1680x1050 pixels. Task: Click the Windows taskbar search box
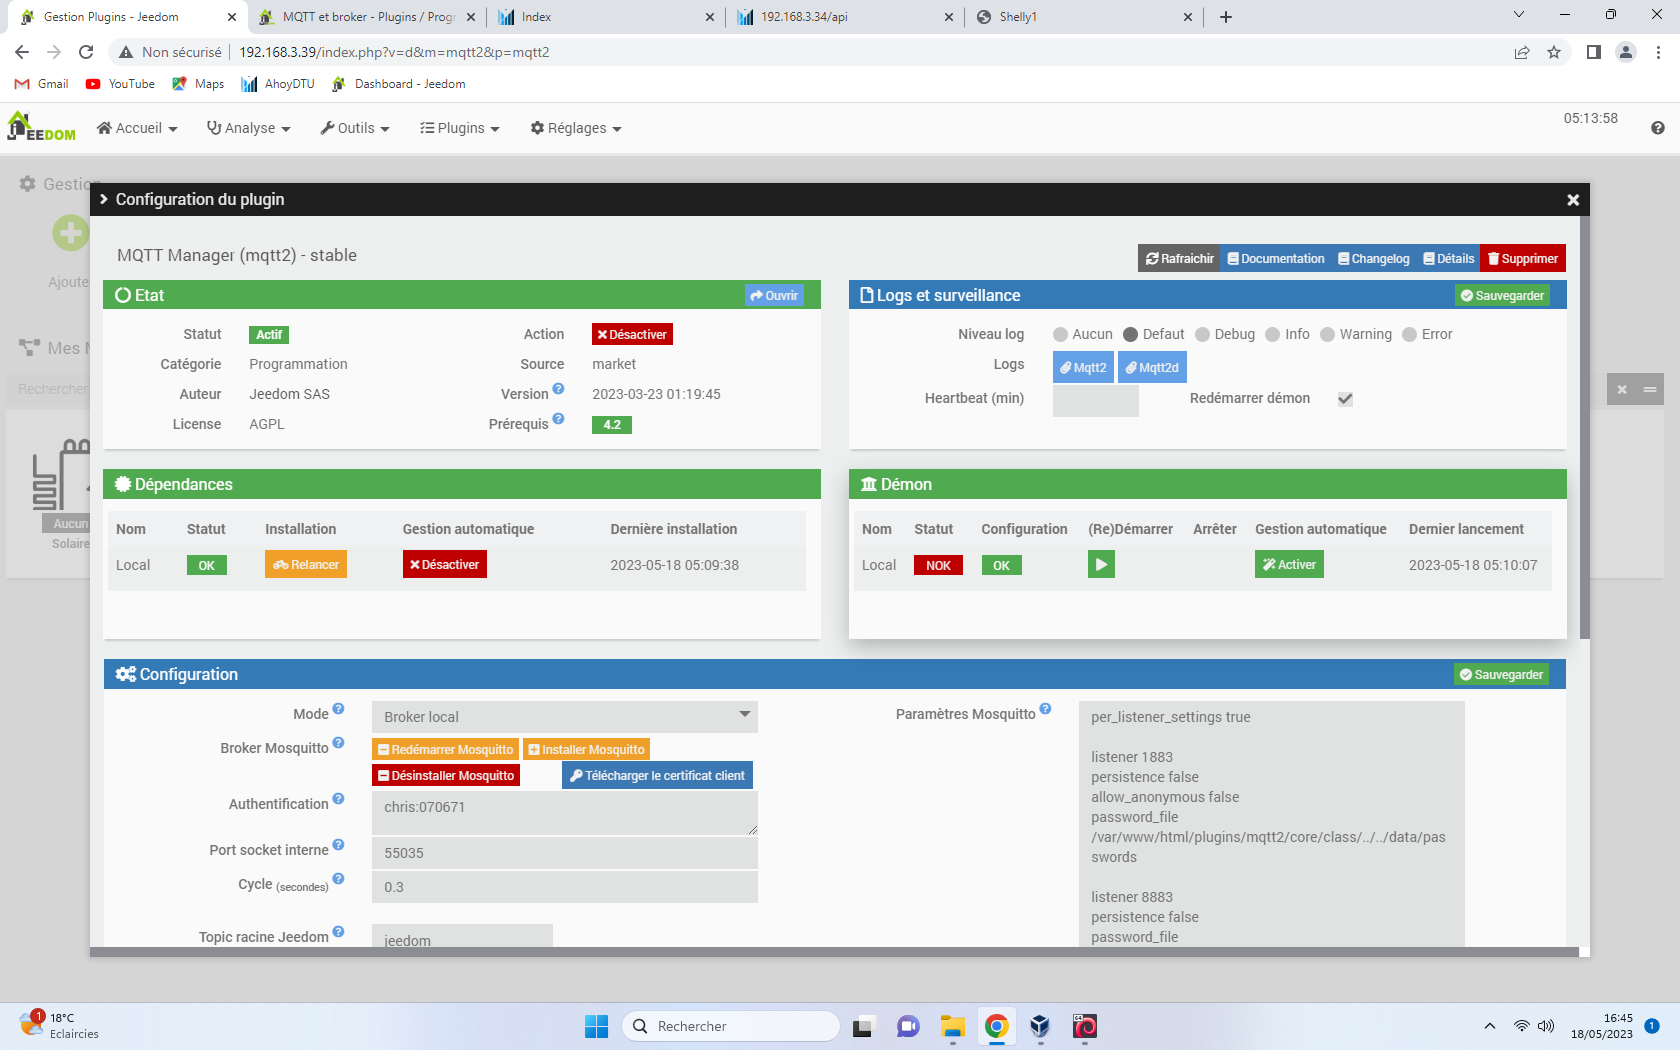(x=731, y=1026)
